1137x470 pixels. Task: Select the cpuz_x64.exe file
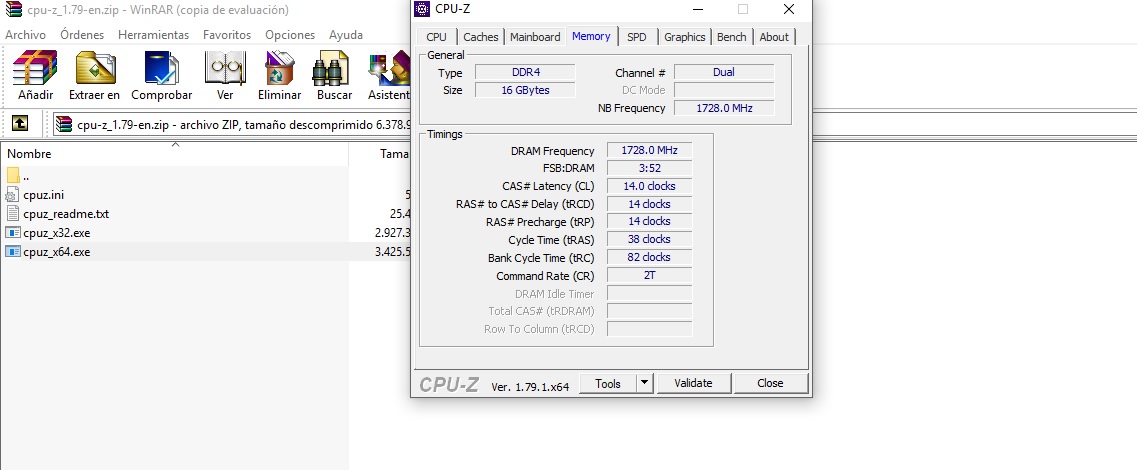click(56, 252)
